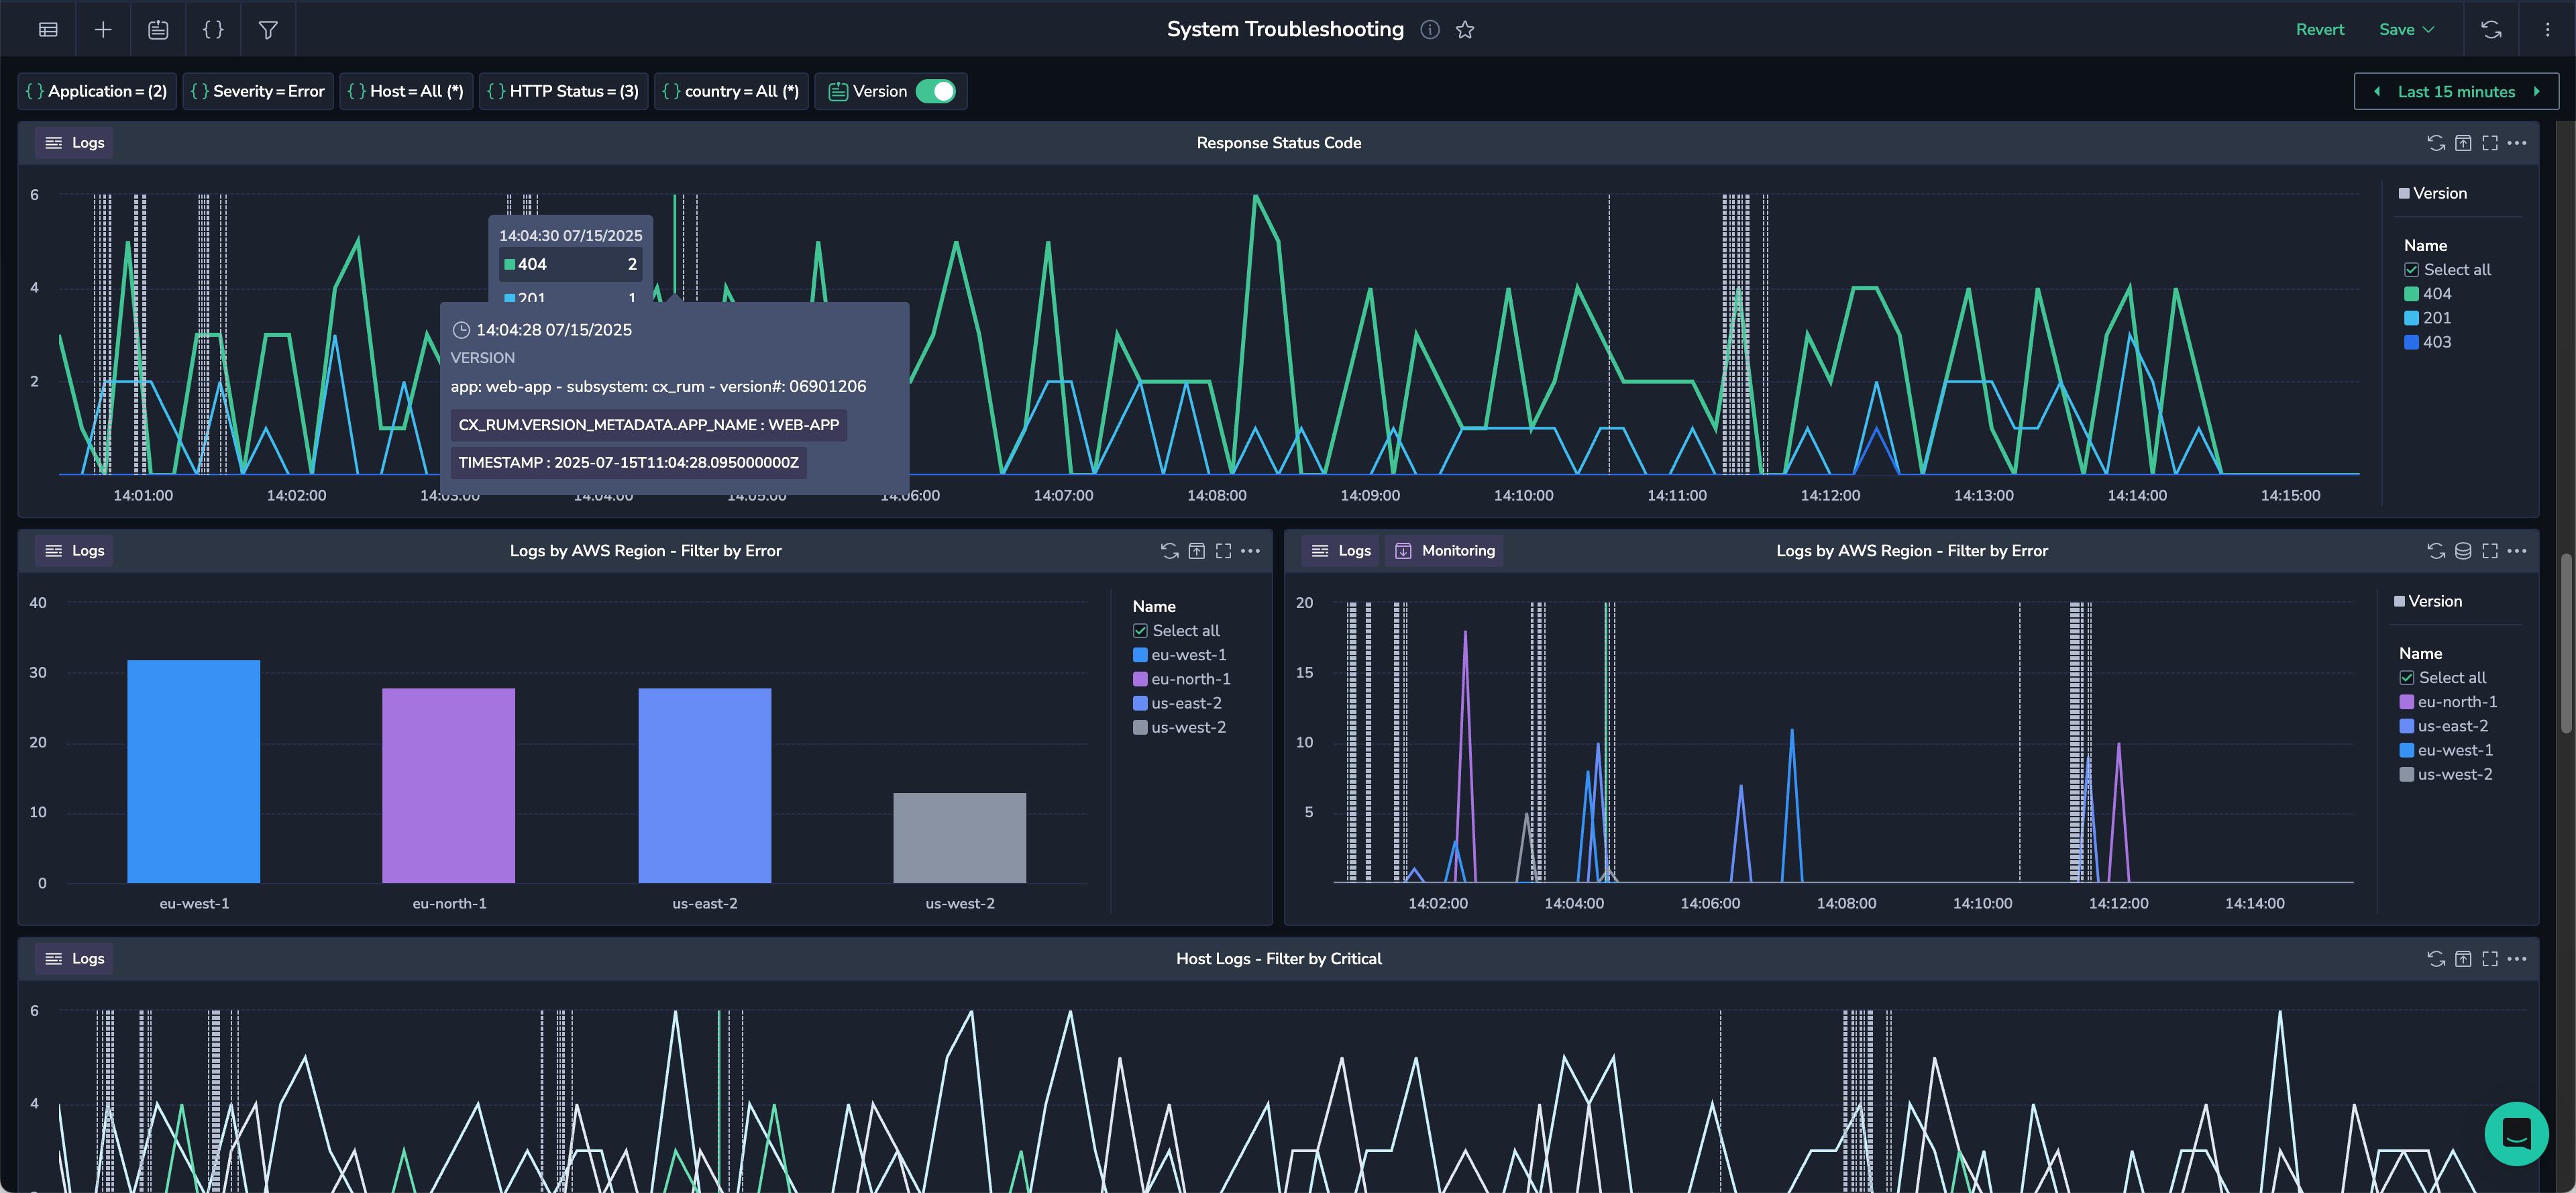Export the Host Logs widget

[2463, 959]
